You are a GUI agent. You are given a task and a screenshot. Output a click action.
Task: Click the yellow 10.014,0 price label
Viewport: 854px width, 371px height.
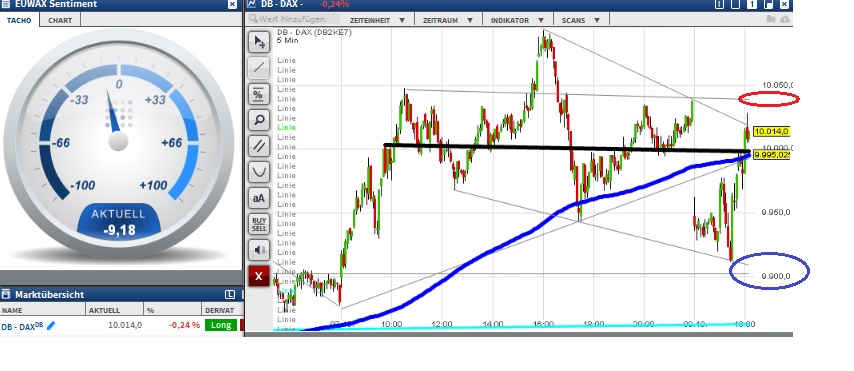pyautogui.click(x=771, y=131)
